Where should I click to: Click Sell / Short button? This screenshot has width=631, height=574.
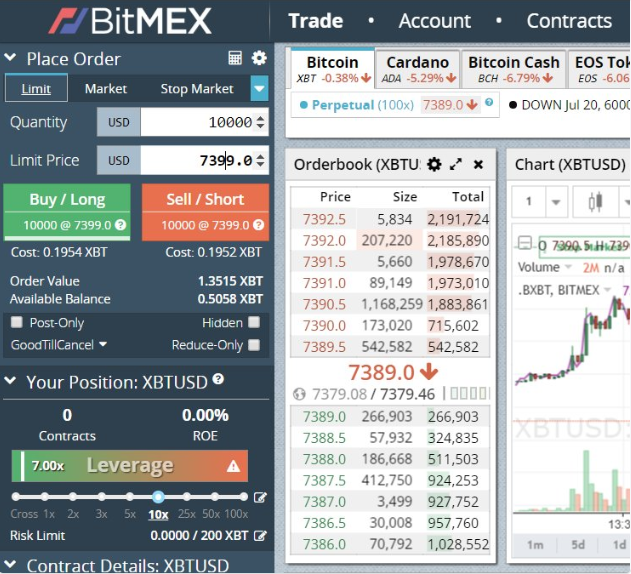[x=205, y=212]
